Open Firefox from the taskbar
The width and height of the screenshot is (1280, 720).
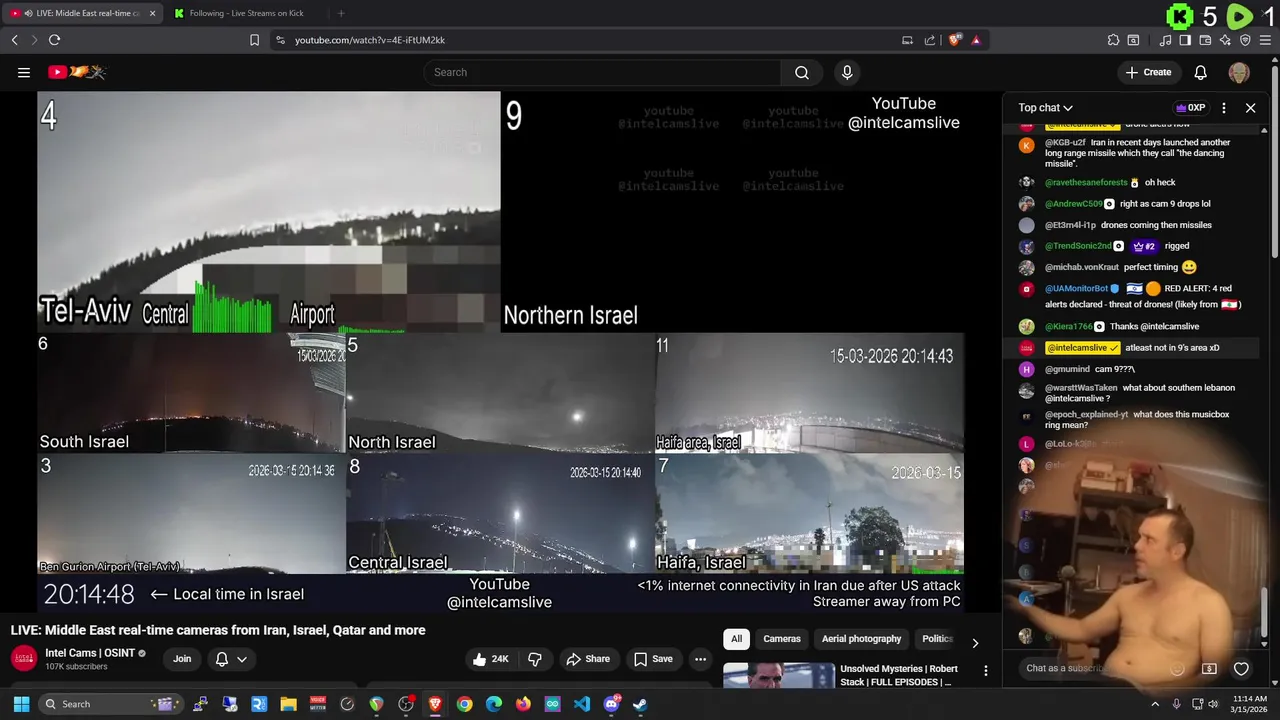coord(523,704)
